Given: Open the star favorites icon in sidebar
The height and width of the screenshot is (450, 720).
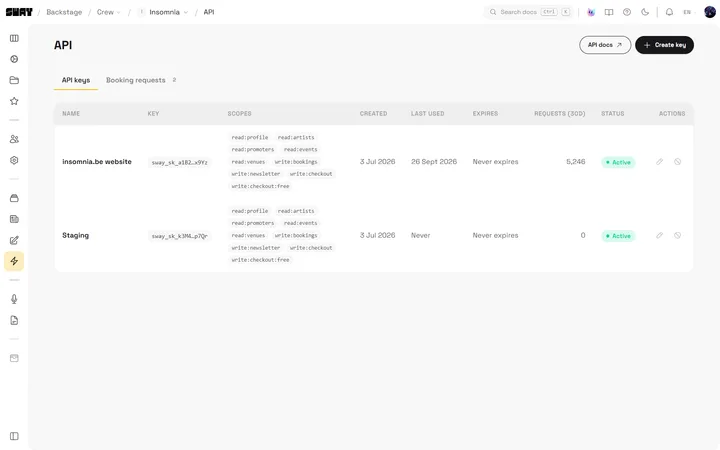Looking at the screenshot, I should (14, 101).
